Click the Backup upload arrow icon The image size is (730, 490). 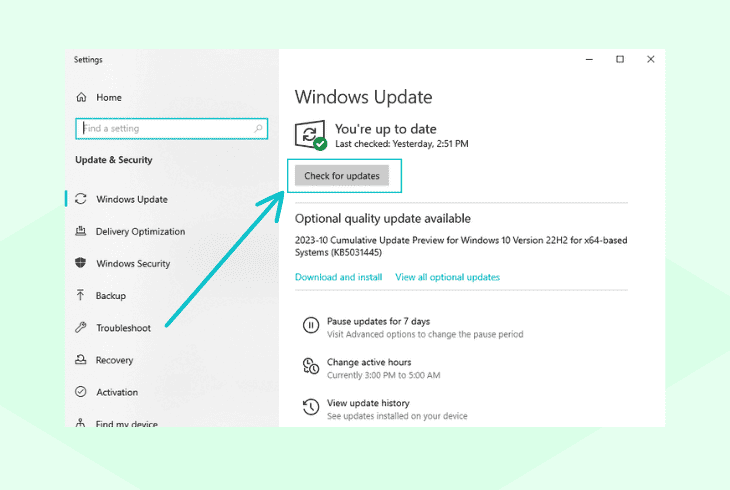tap(81, 295)
